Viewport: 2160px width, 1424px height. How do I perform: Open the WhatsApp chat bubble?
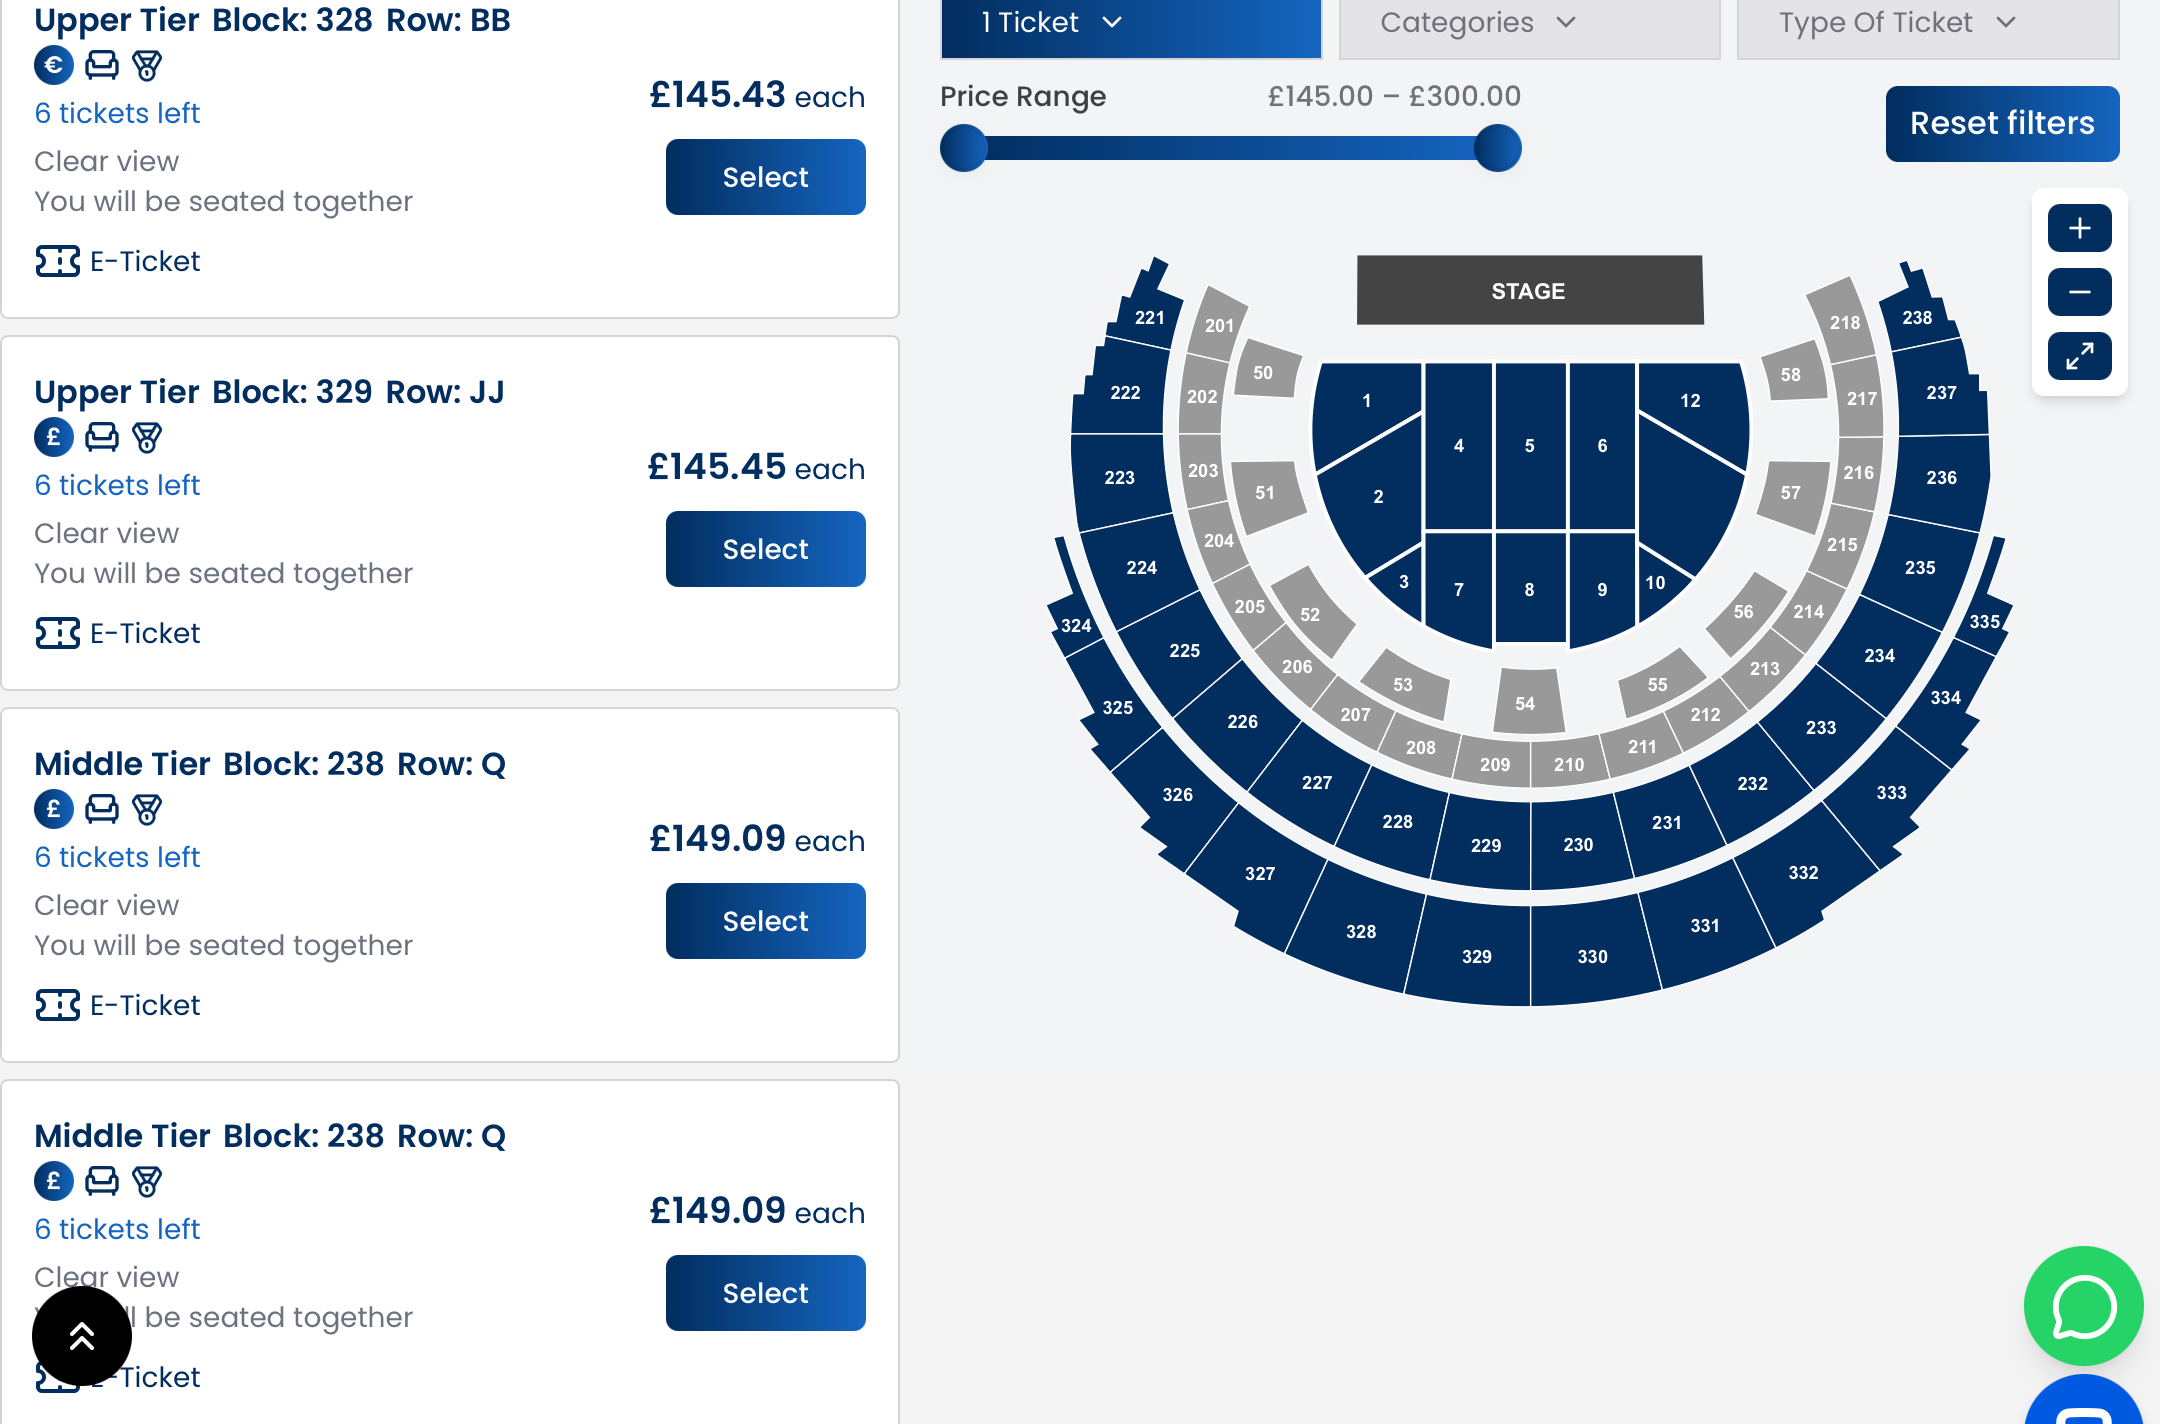point(2083,1306)
